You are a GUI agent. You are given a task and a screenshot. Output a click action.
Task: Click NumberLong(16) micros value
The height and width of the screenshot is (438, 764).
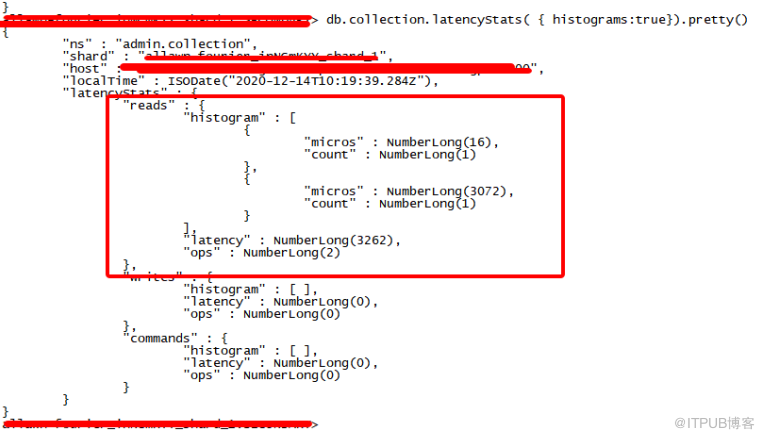pos(439,142)
